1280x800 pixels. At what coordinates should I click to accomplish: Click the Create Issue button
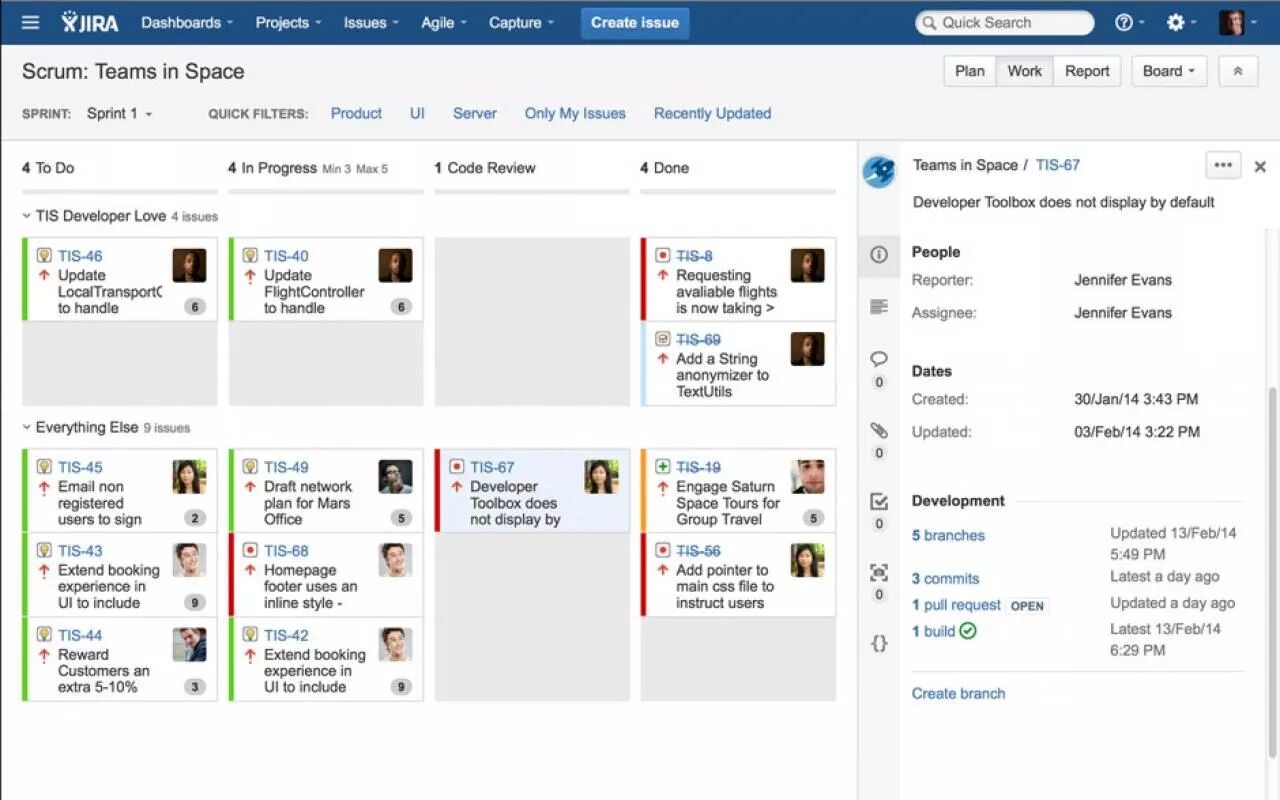(635, 22)
